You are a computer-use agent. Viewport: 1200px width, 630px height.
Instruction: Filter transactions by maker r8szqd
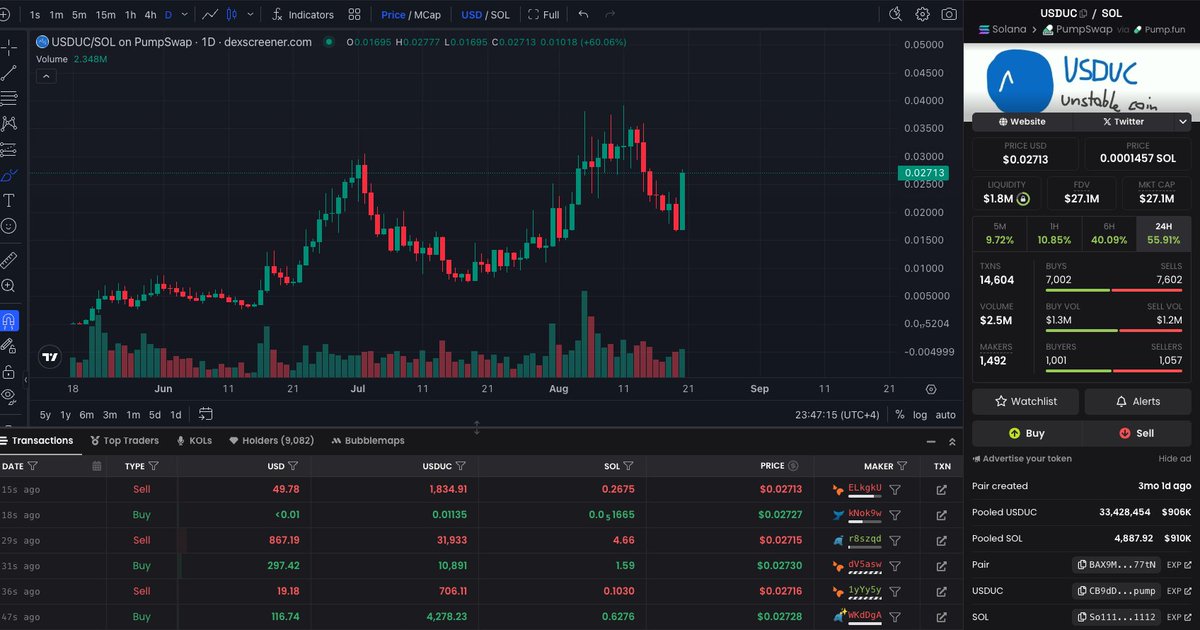point(895,542)
